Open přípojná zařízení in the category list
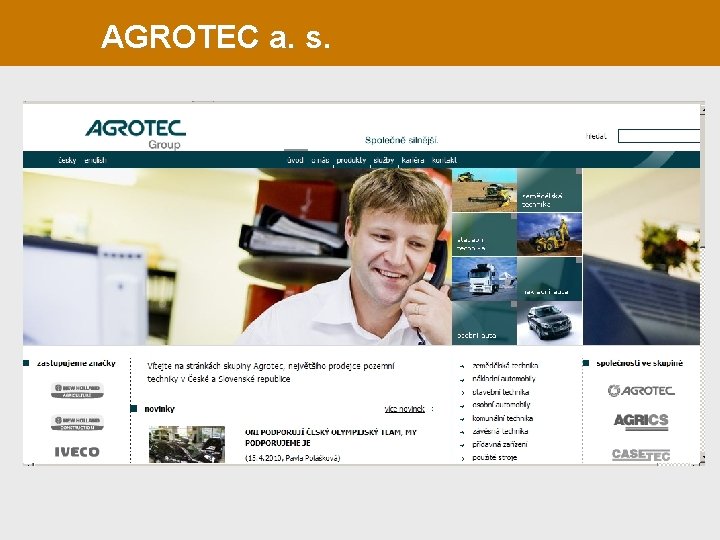 [500, 444]
